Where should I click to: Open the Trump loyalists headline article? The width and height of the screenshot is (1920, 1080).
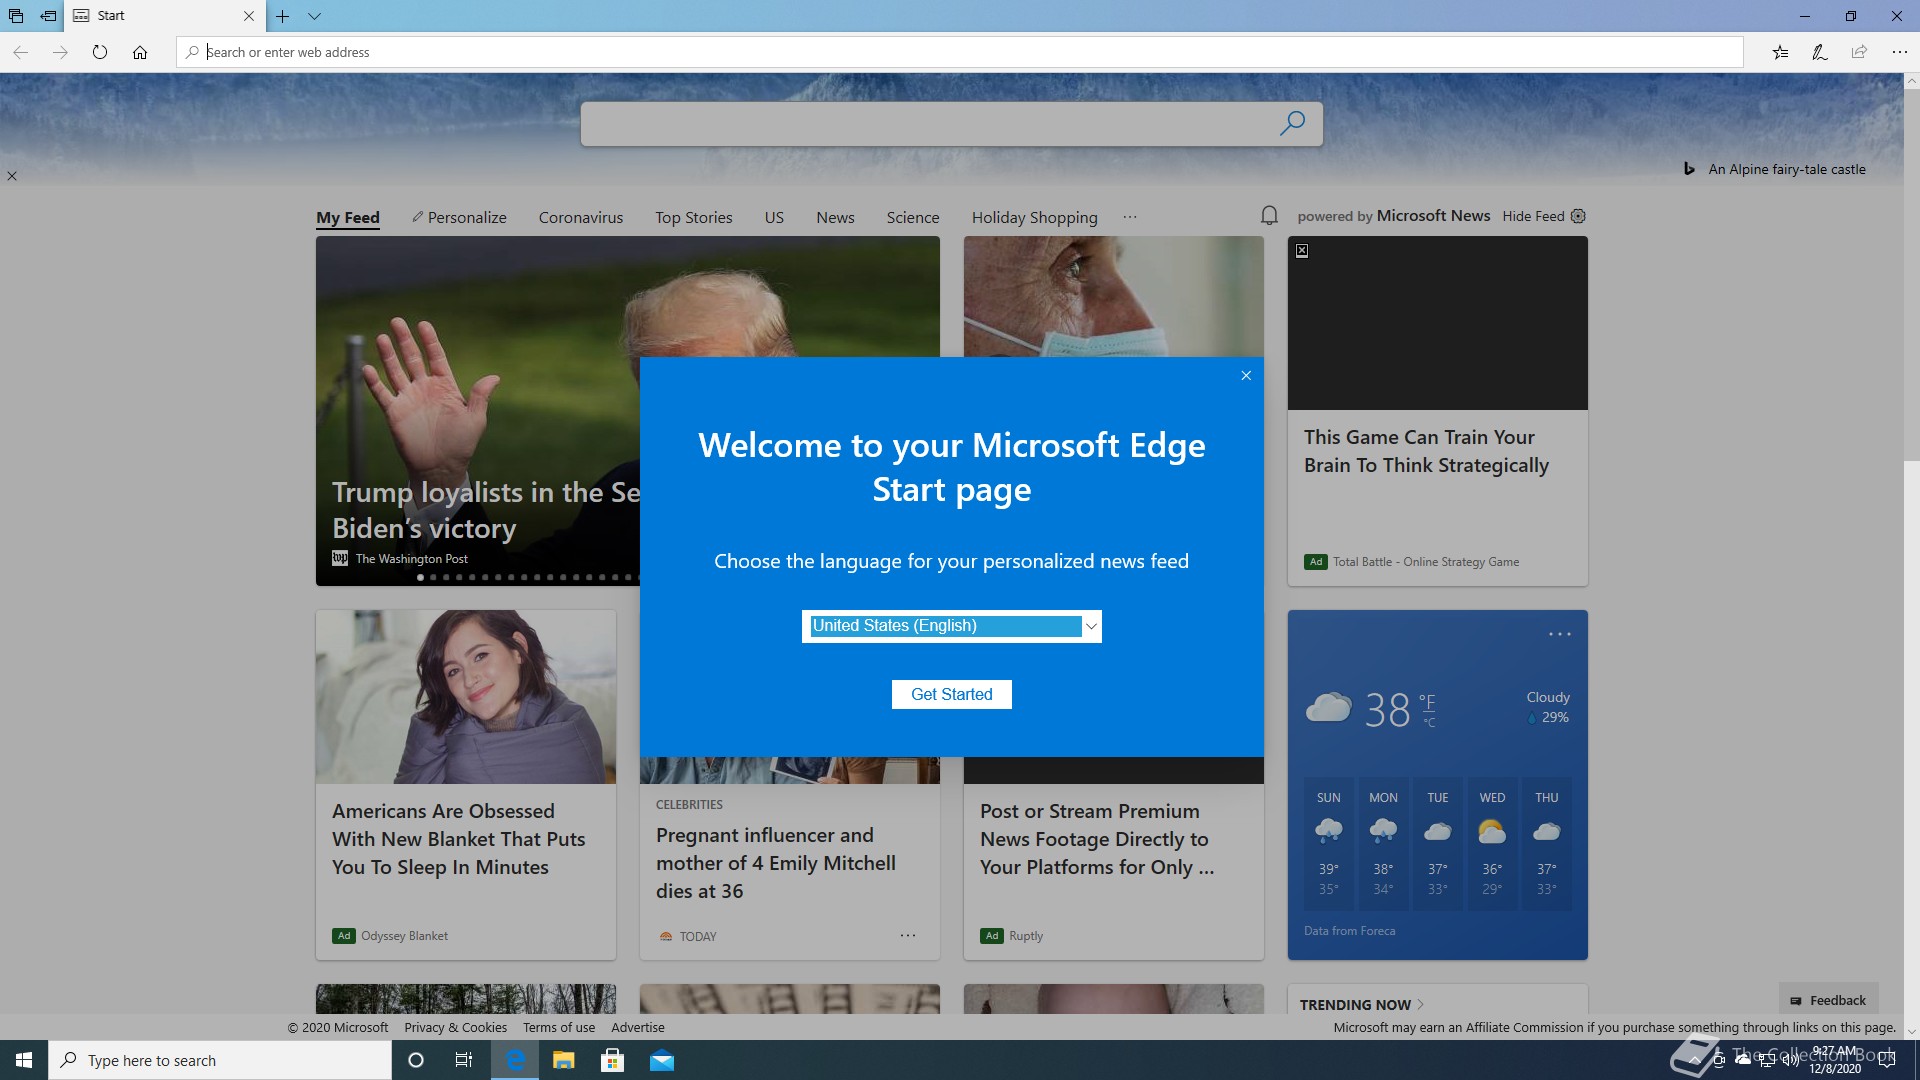pyautogui.click(x=486, y=510)
